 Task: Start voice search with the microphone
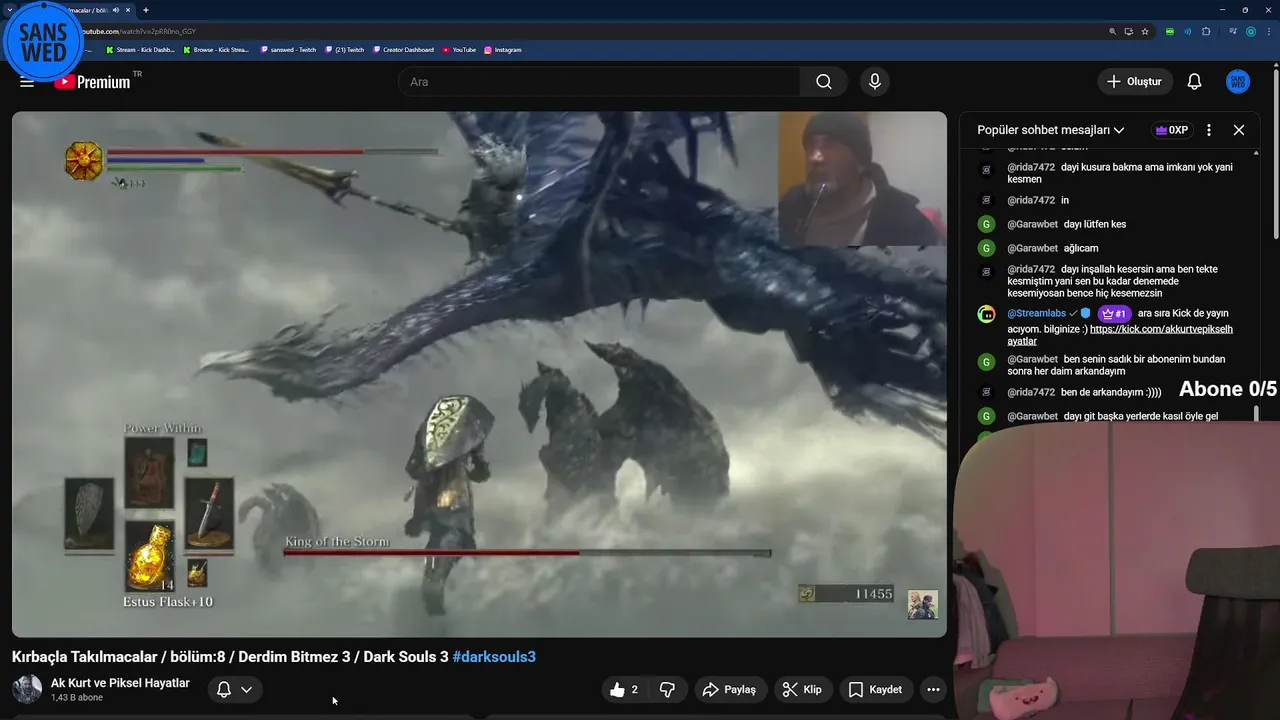(875, 82)
